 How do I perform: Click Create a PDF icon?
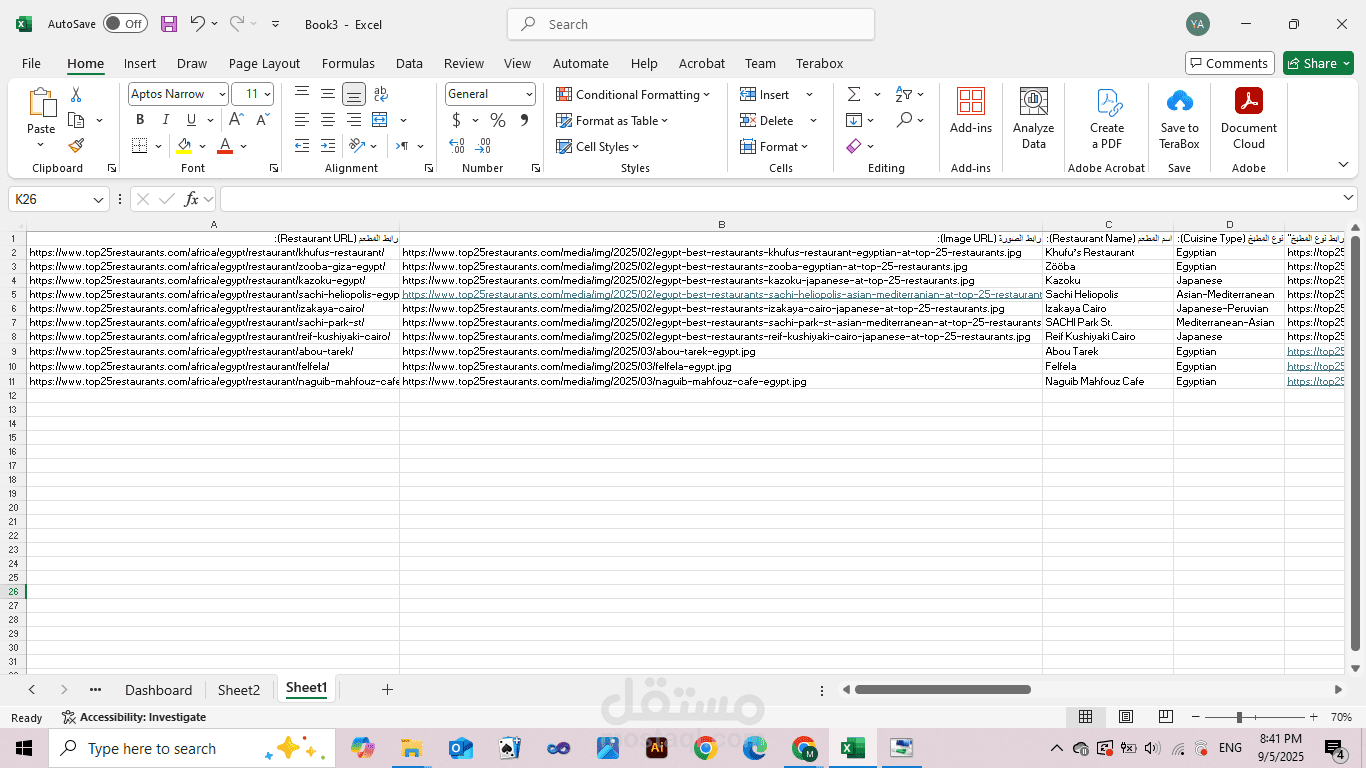point(1107,118)
